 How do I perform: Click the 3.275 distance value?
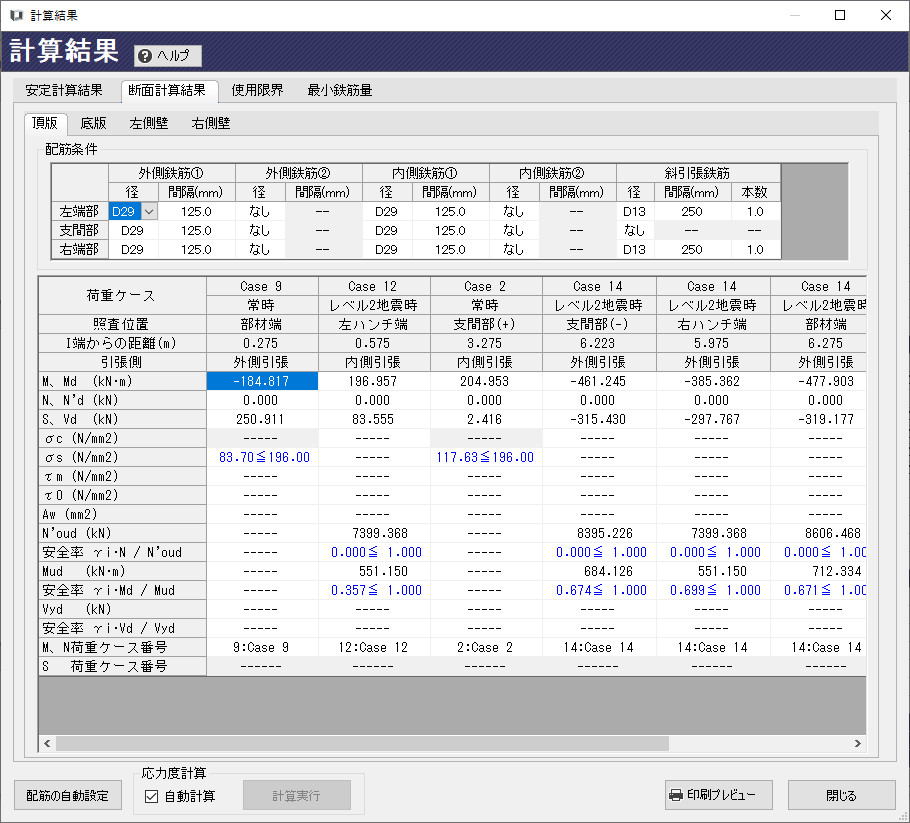click(x=485, y=343)
